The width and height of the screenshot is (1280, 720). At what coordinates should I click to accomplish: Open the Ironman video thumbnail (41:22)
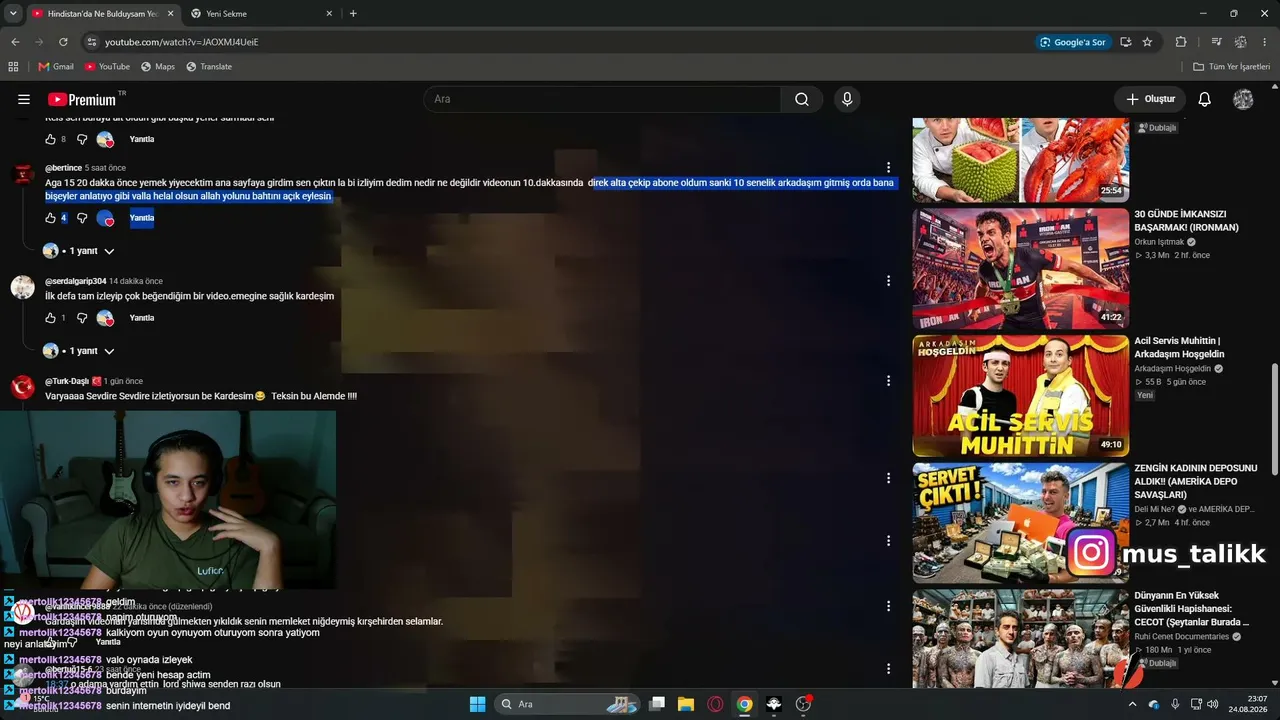click(1020, 268)
